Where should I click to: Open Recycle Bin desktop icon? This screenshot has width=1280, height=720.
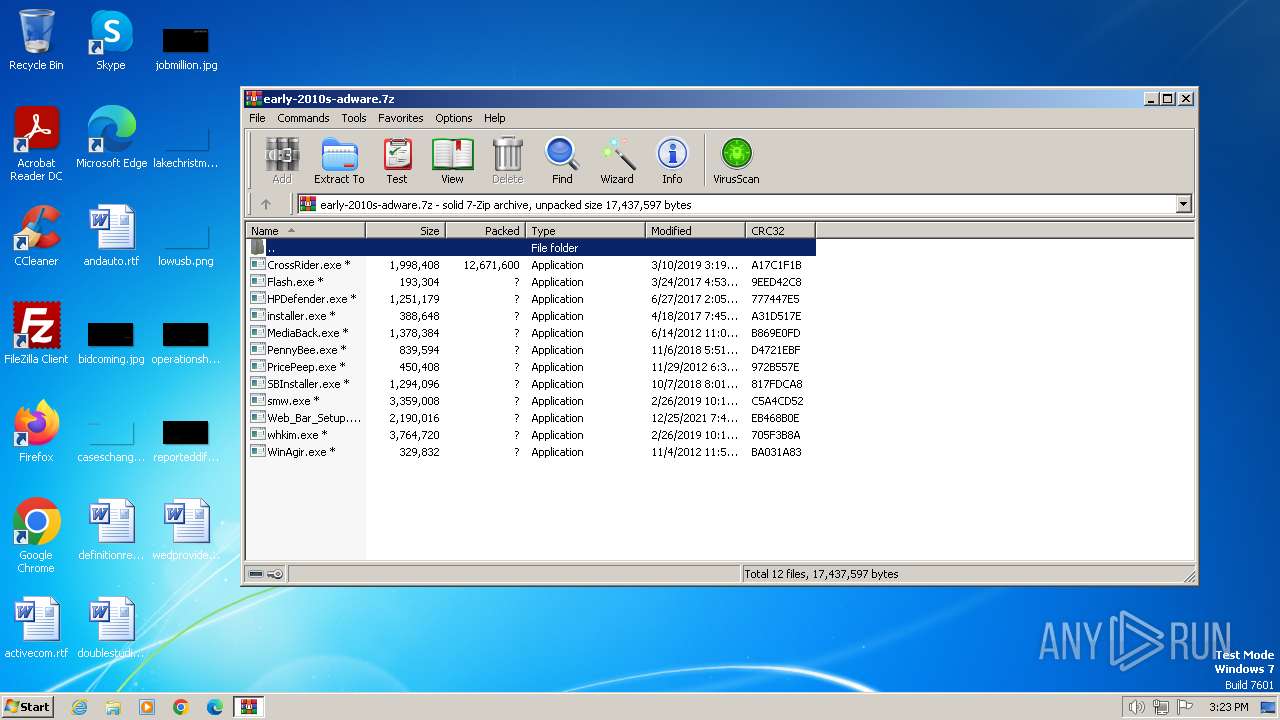[36, 40]
